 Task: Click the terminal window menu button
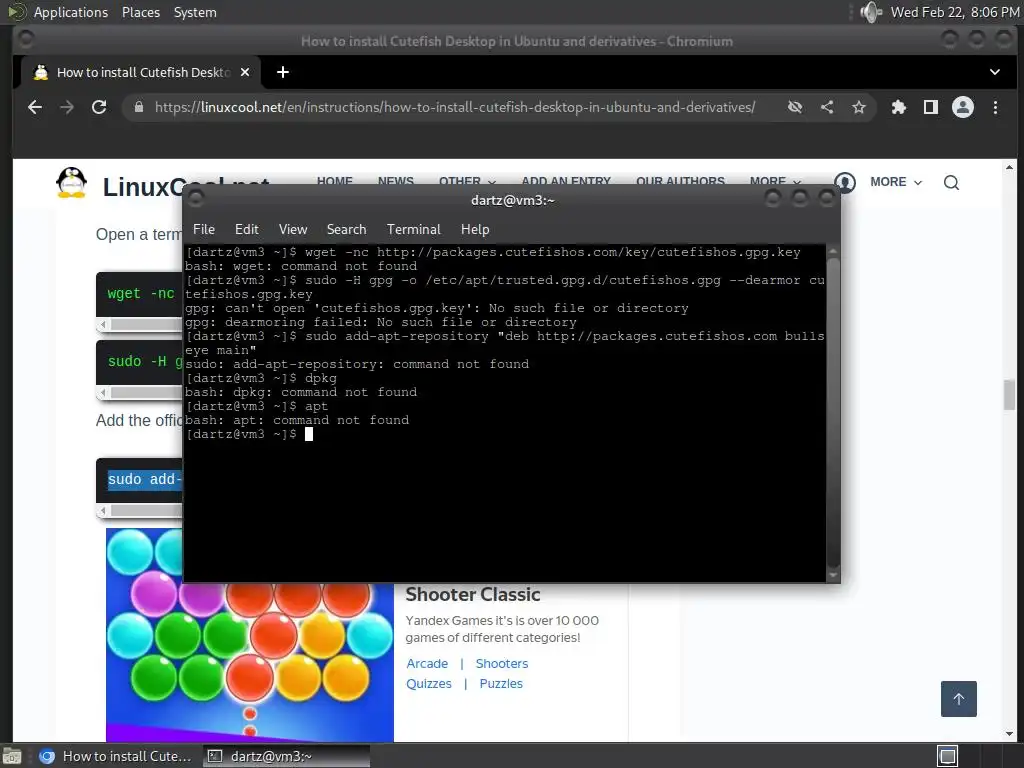tap(195, 198)
